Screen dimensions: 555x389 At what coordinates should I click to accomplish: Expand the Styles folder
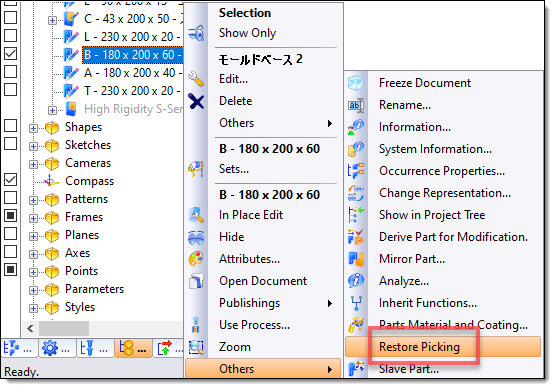33,308
